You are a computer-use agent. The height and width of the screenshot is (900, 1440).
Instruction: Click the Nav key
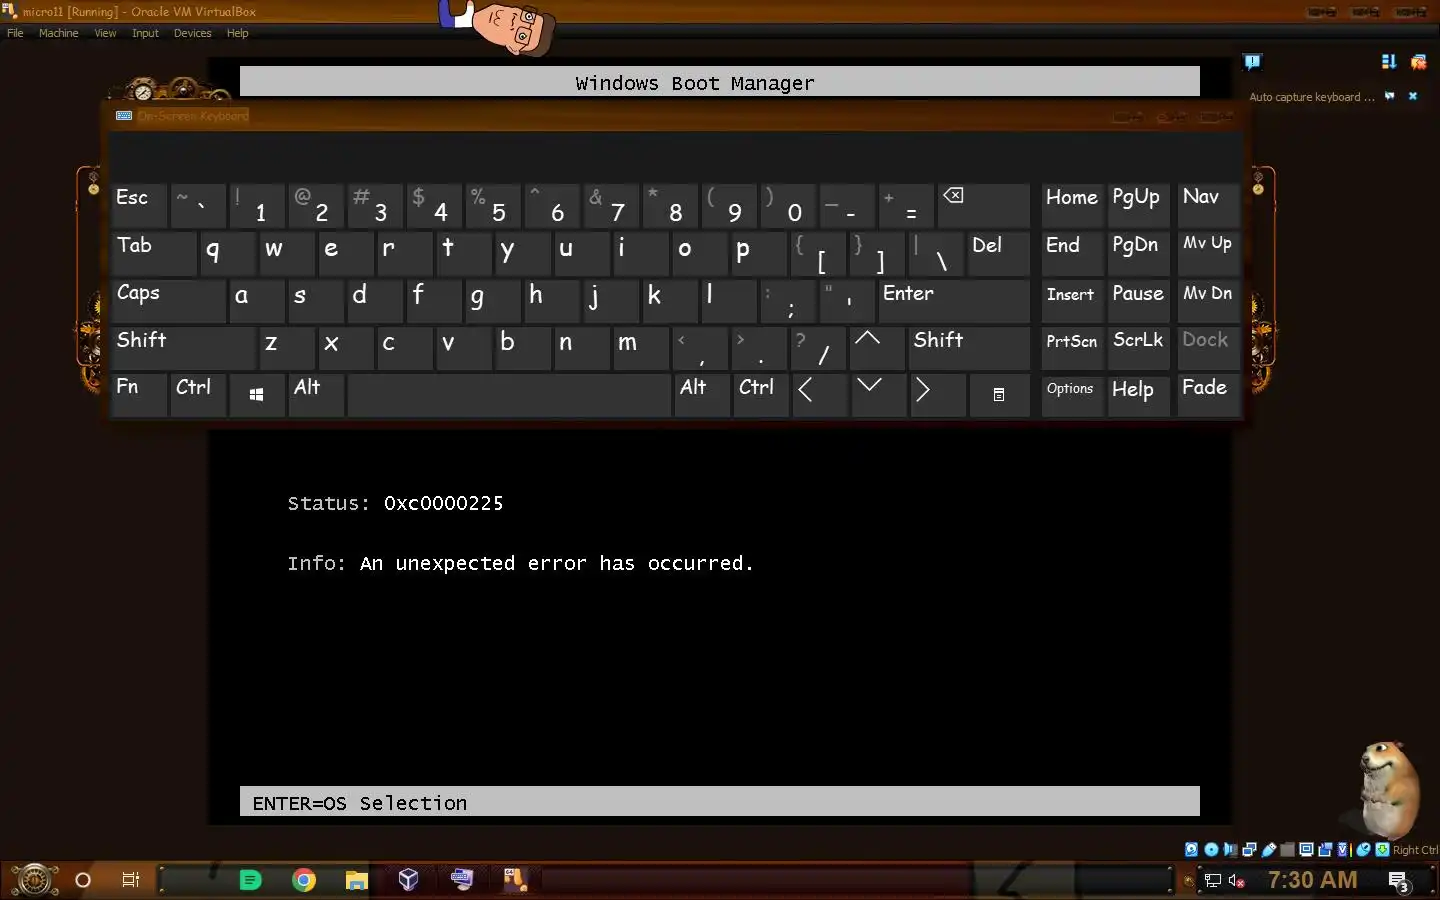pyautogui.click(x=1207, y=205)
